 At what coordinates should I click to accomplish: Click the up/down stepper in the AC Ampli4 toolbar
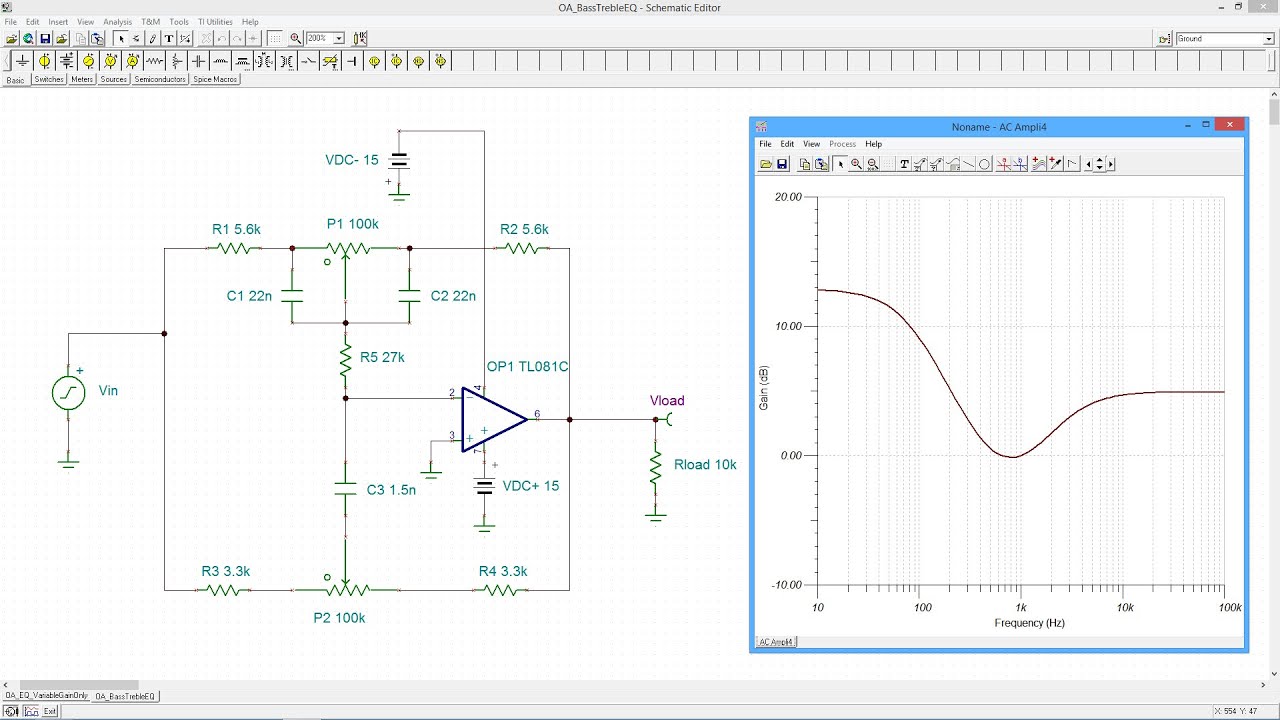tap(1099, 164)
